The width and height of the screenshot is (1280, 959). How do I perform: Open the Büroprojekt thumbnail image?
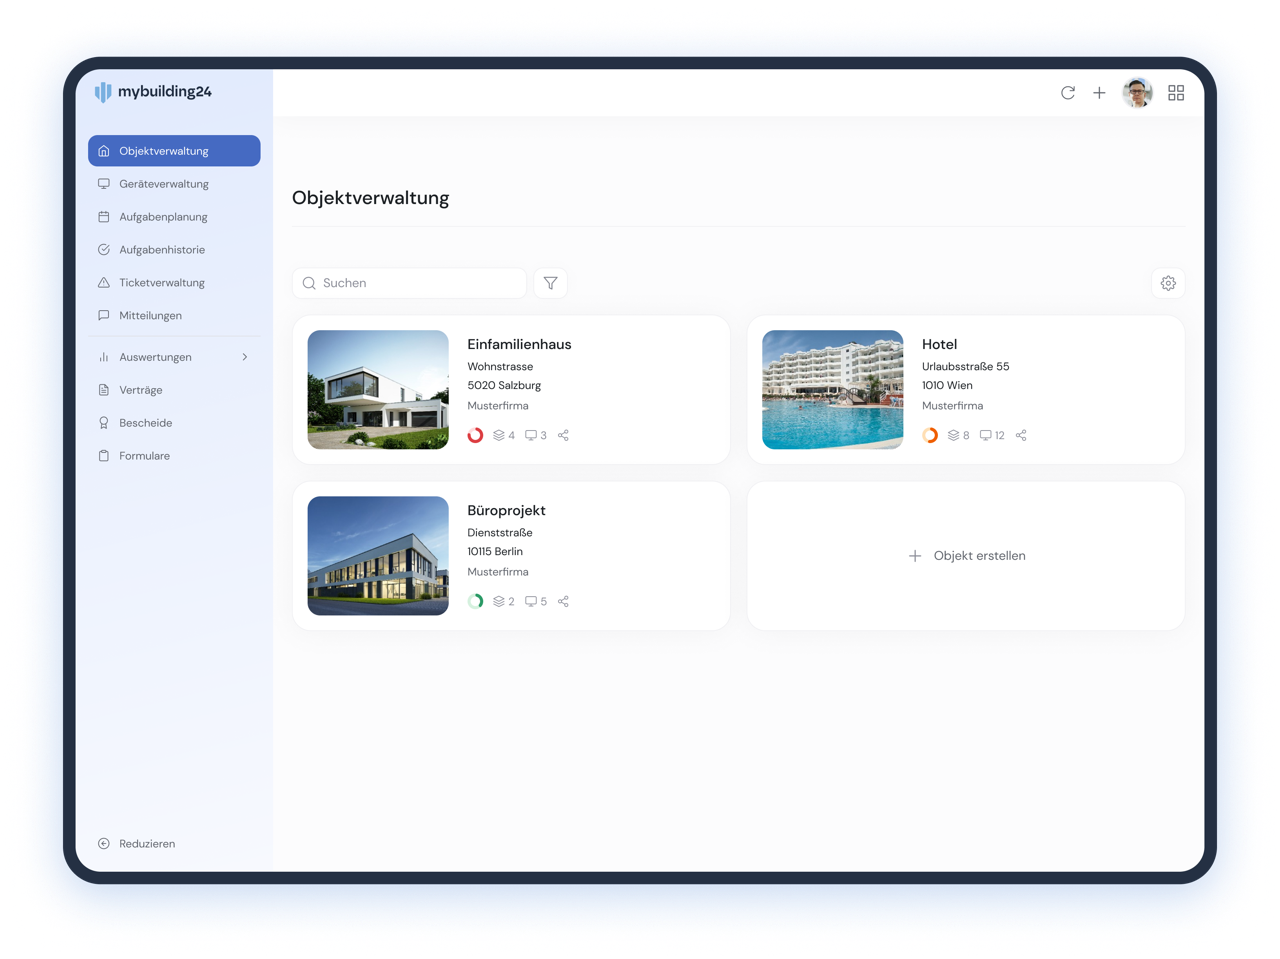click(378, 556)
